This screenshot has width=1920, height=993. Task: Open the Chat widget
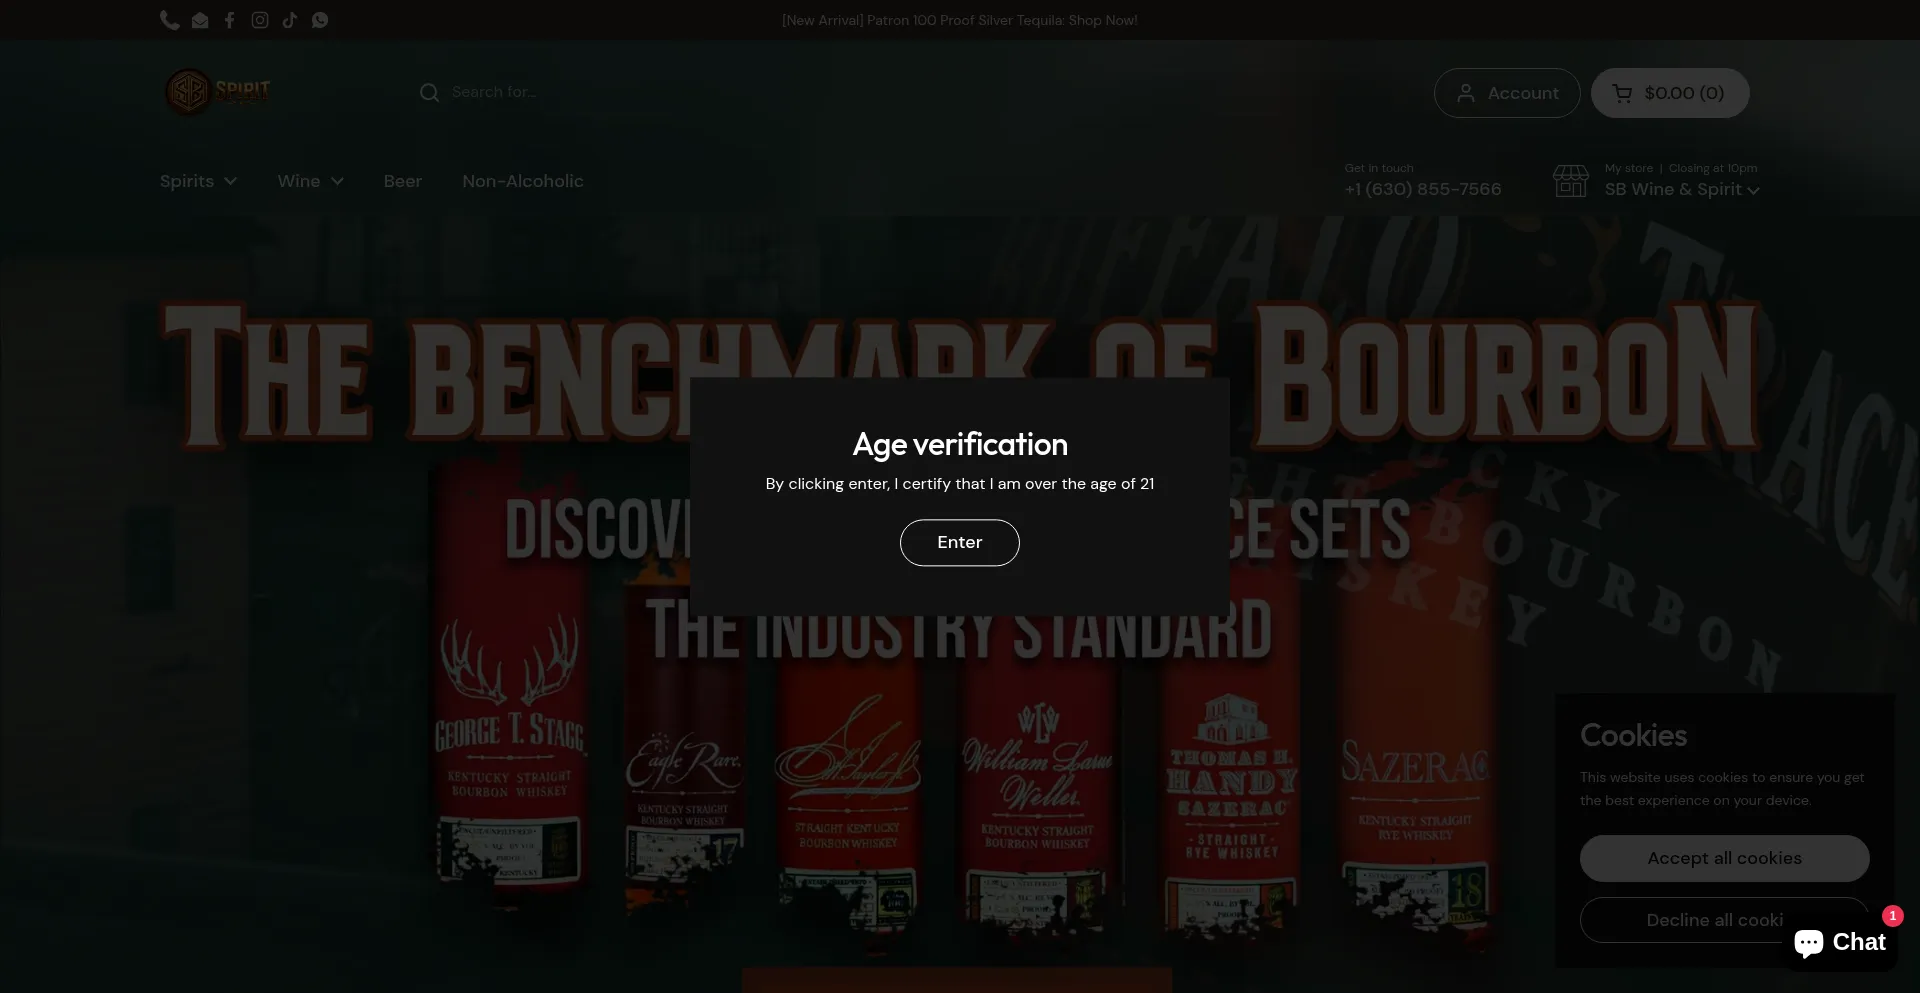tap(1840, 942)
